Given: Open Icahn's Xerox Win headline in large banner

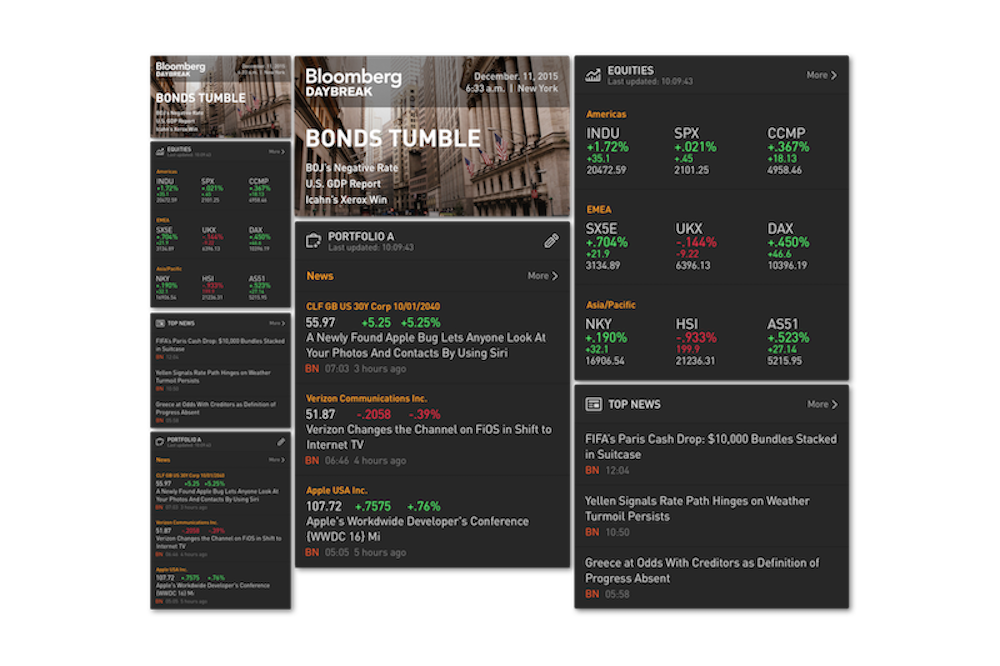Looking at the screenshot, I should coord(346,200).
